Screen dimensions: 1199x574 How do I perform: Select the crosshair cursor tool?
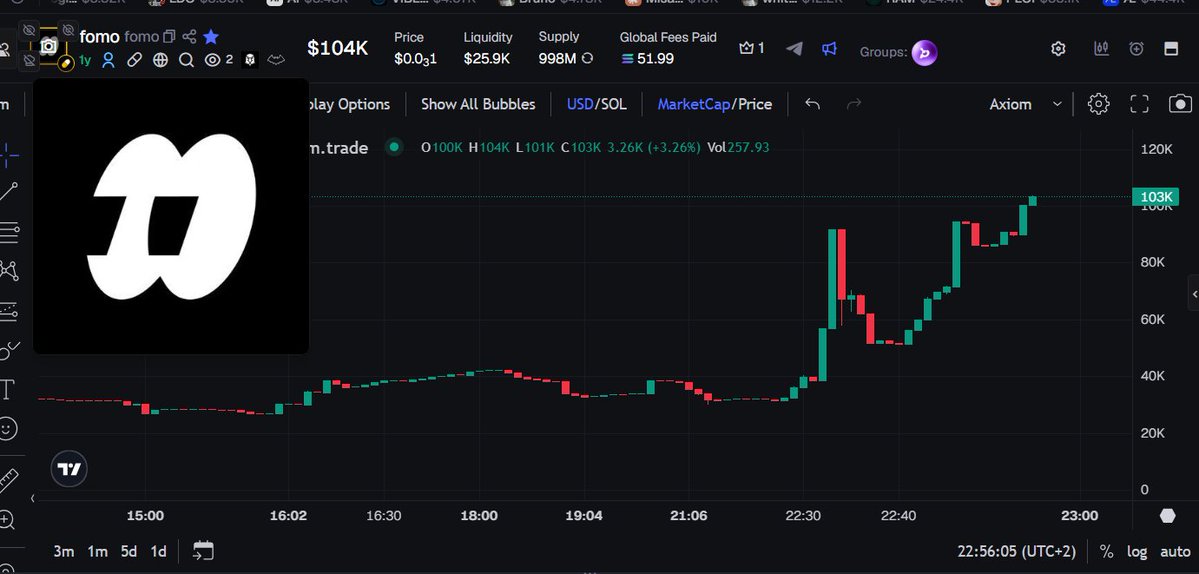point(8,154)
